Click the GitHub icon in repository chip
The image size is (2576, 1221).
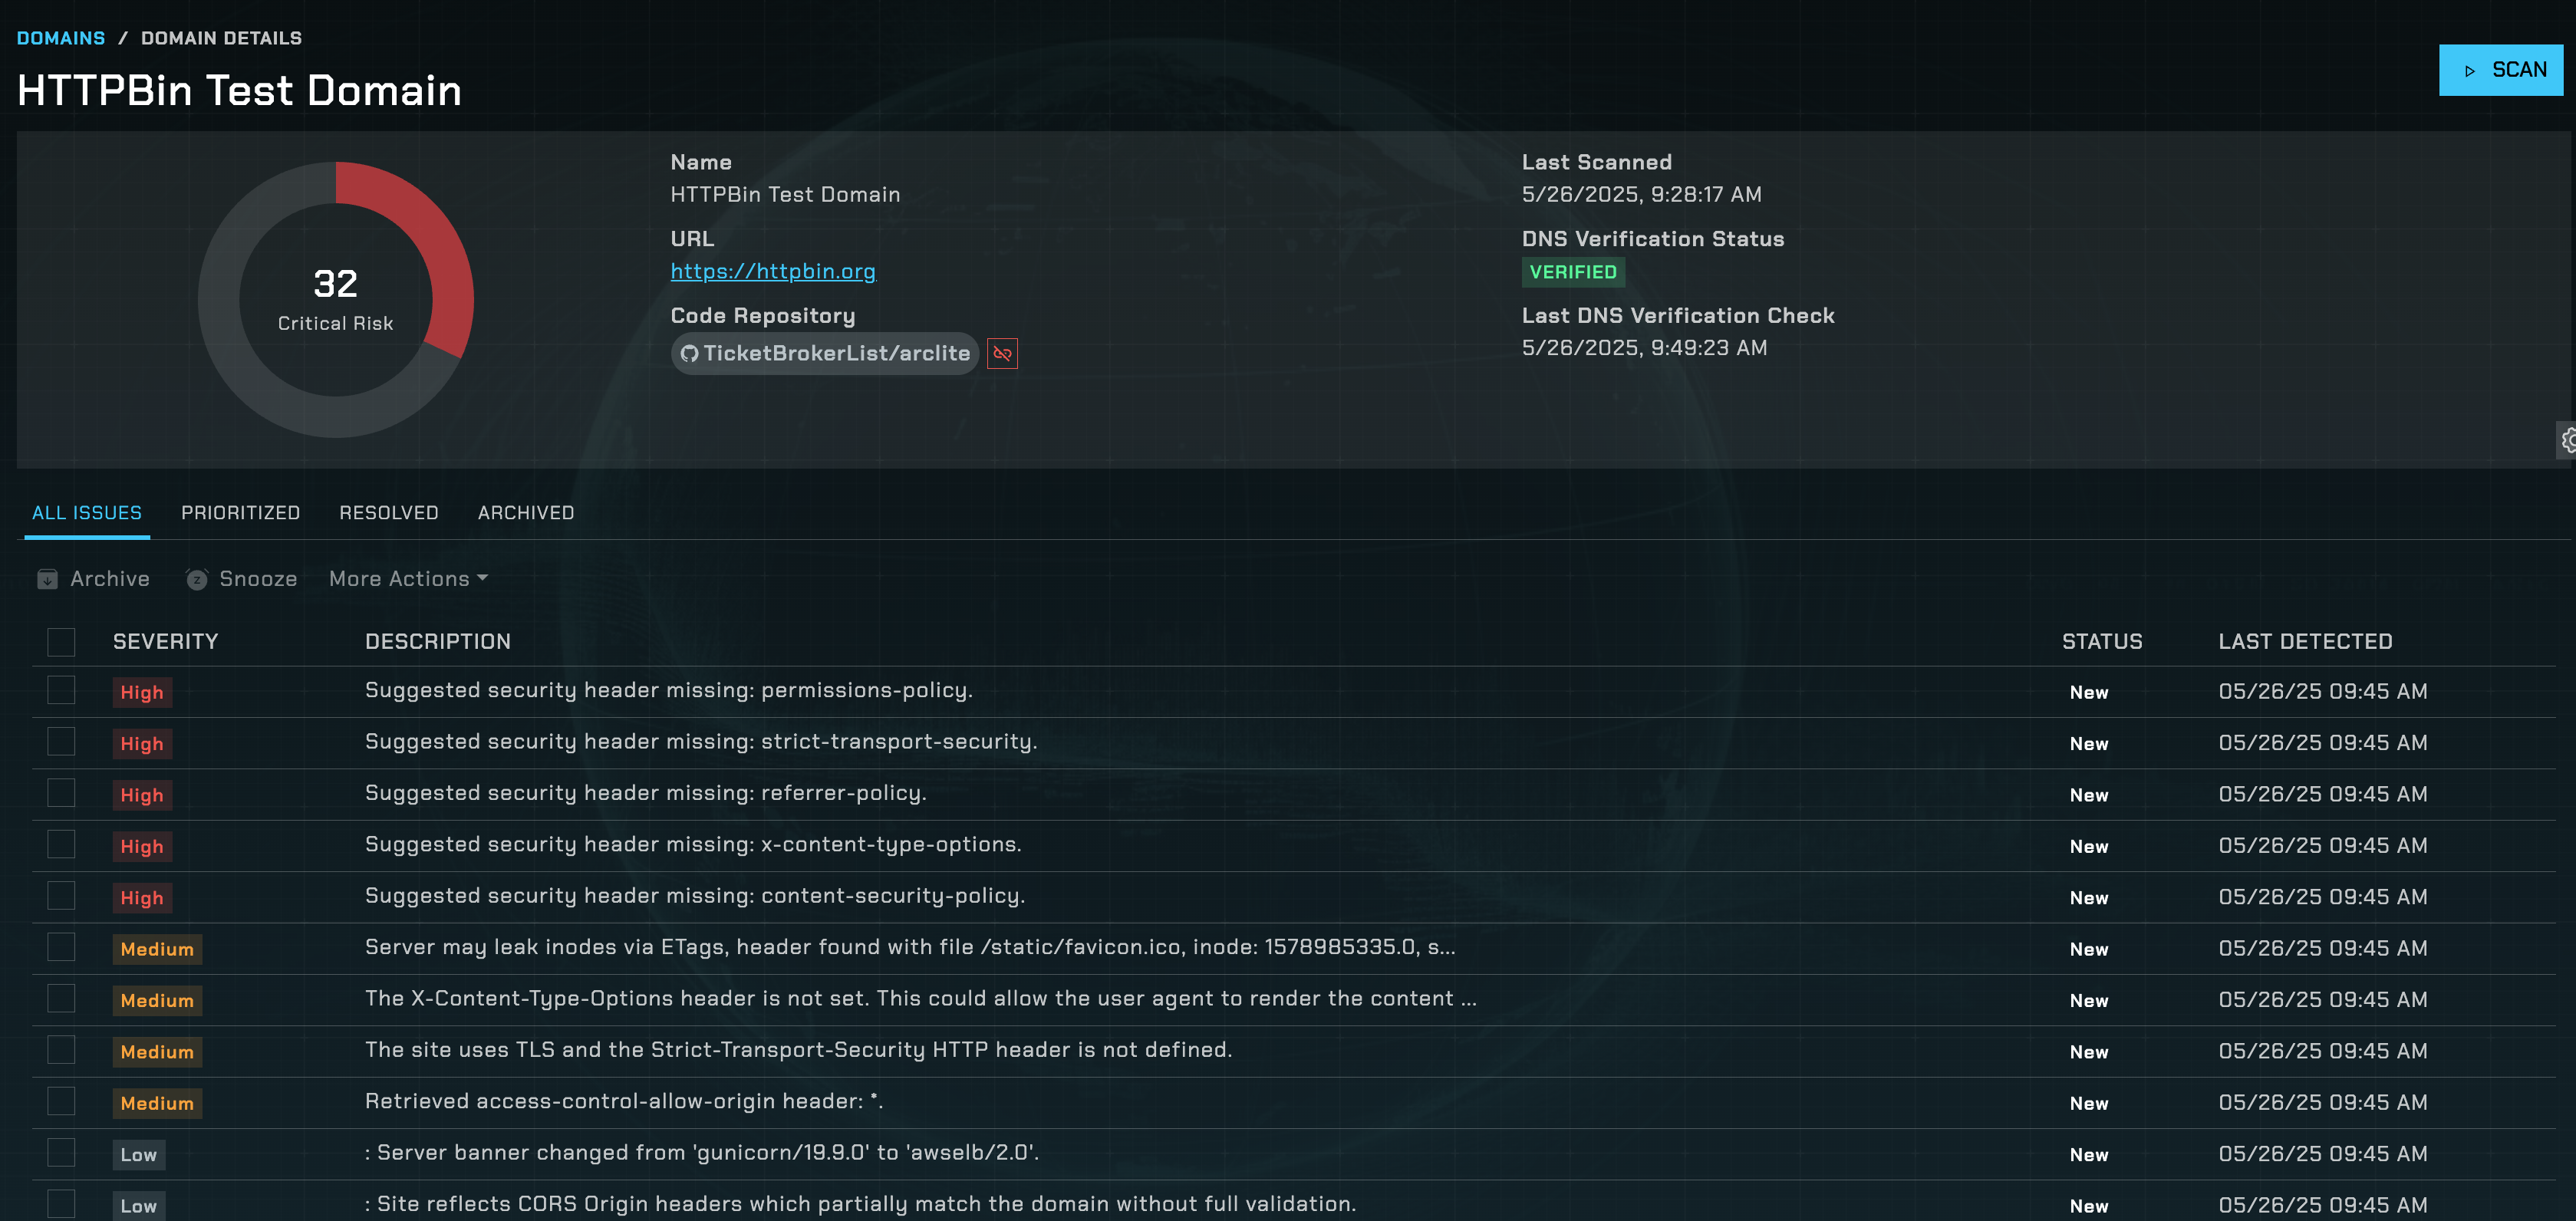pyautogui.click(x=689, y=353)
